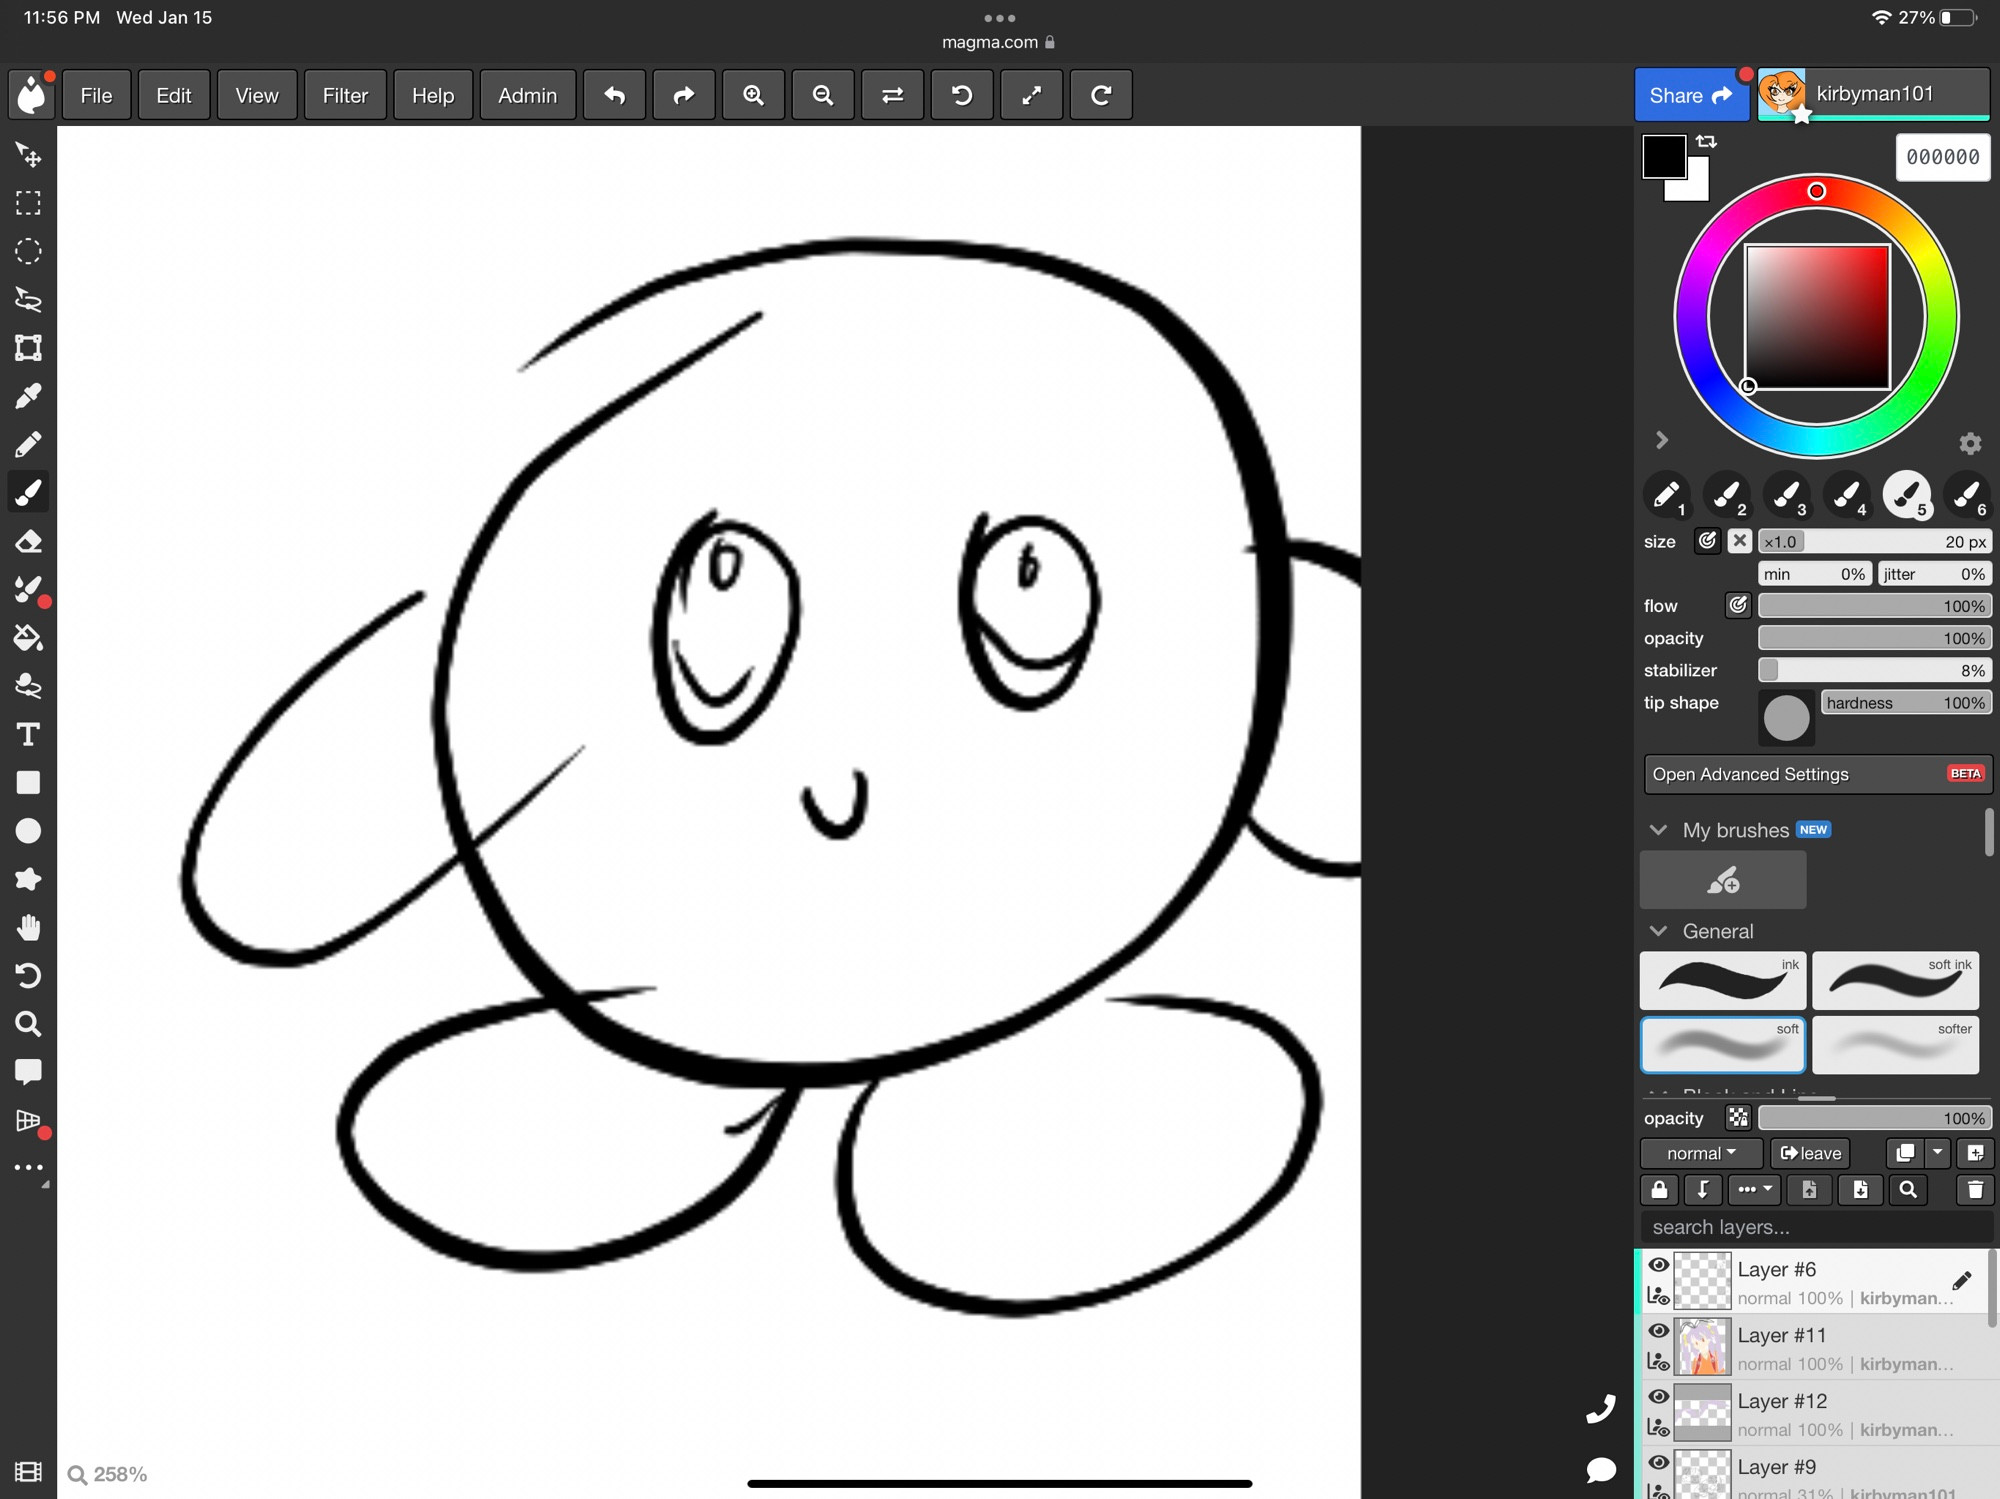Screen dimensions: 2000x1499
Task: Click the fit-to-screen expand button
Action: pos(1031,95)
